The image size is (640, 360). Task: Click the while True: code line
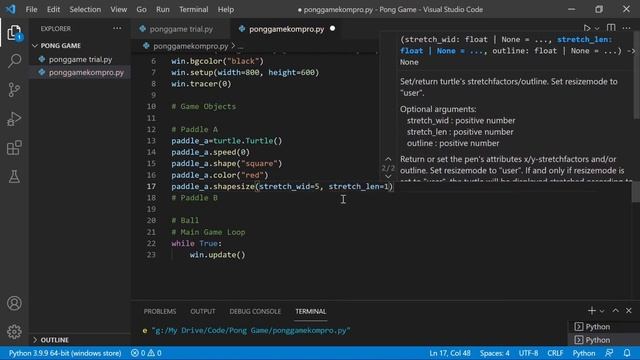click(196, 243)
